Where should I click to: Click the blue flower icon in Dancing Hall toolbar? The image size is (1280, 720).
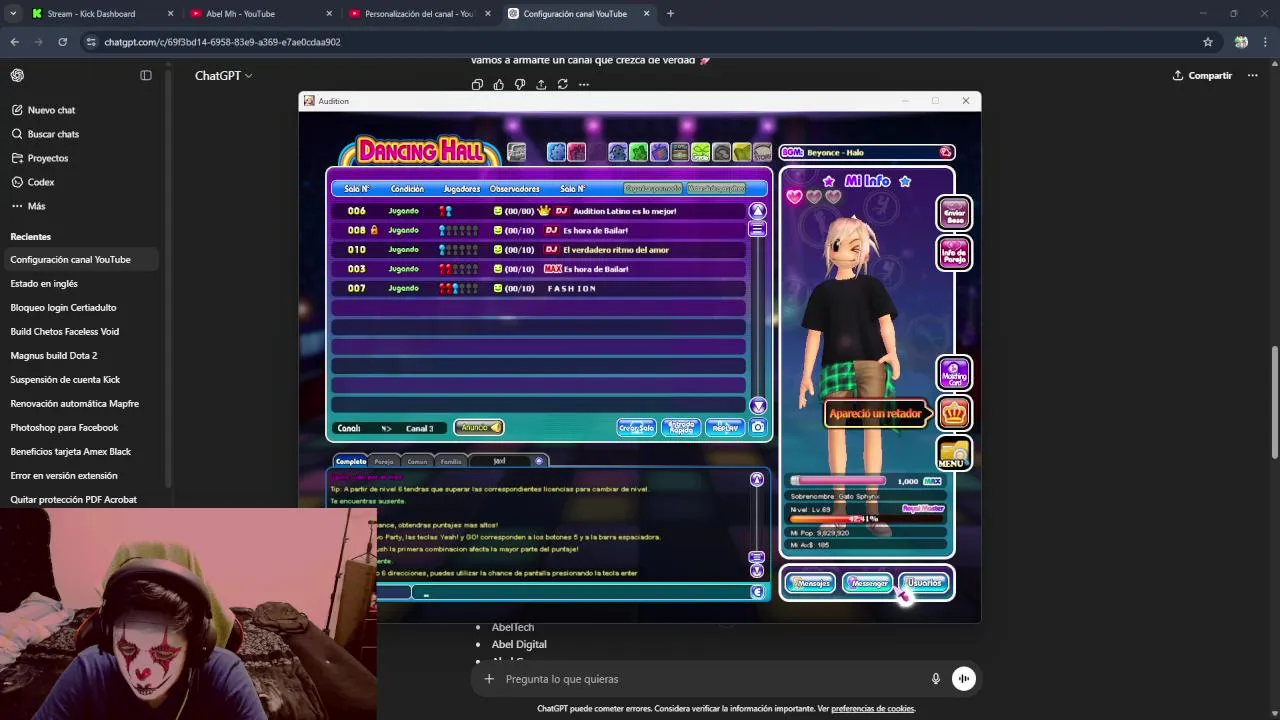[x=556, y=152]
